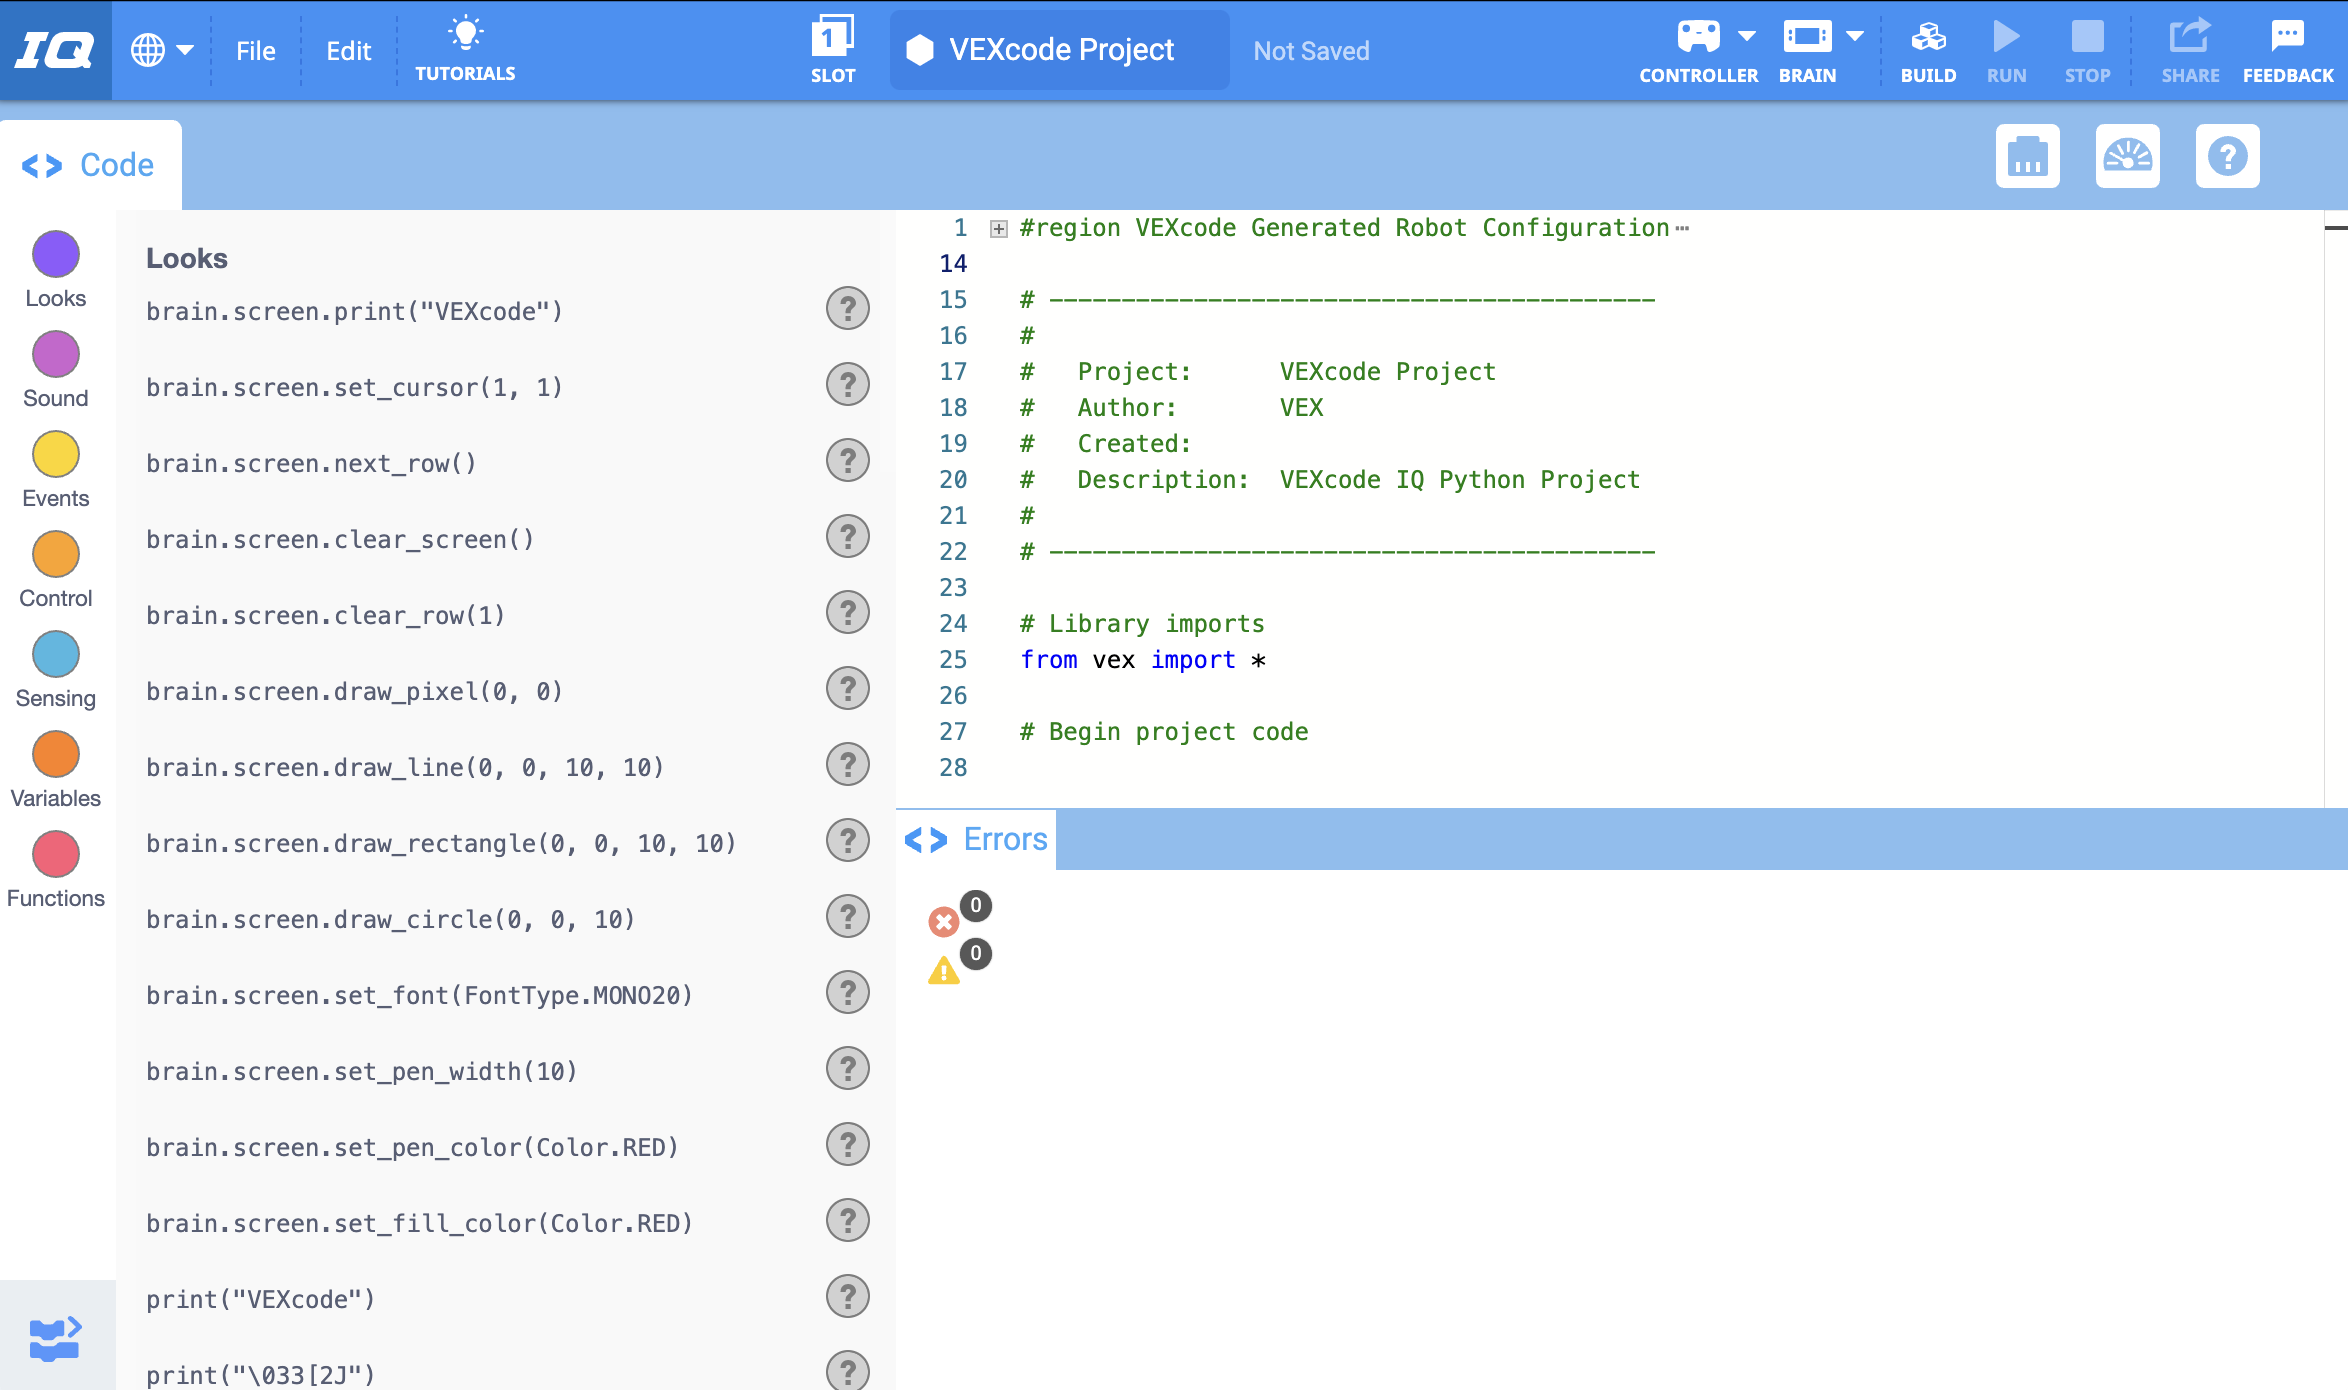Open the device dashboard gauge icon
The height and width of the screenshot is (1390, 2348).
click(2128, 157)
